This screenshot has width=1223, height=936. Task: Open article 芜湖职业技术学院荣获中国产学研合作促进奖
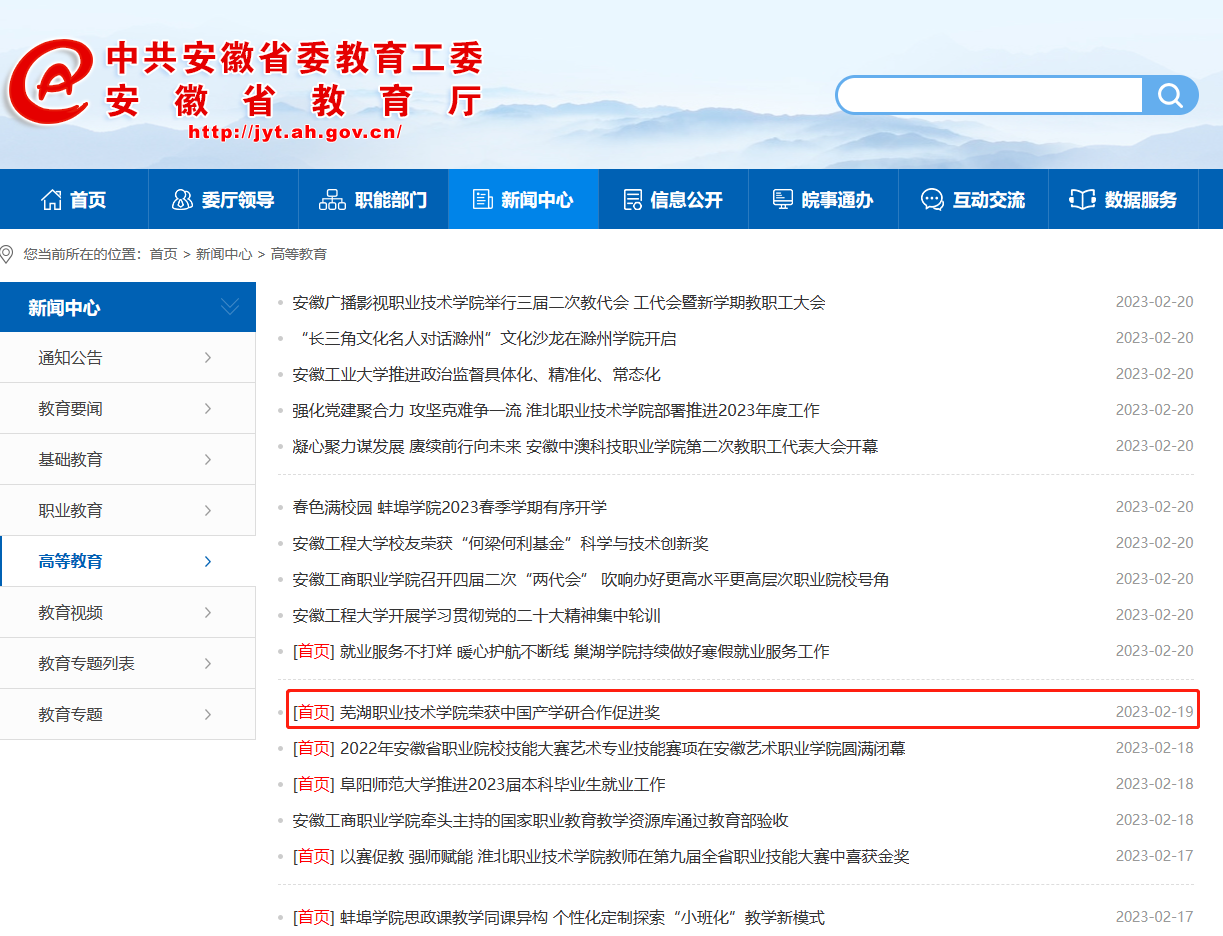499,713
